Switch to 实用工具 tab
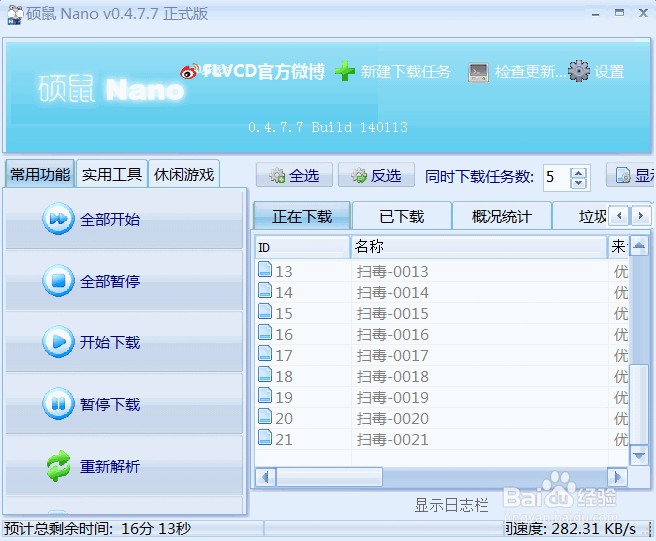656x541 pixels. 112,174
